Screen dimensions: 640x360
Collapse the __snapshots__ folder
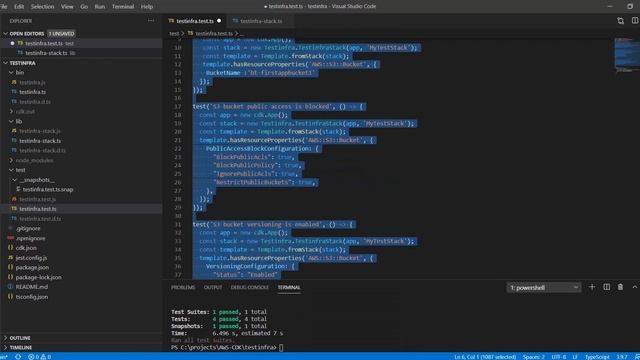15,180
